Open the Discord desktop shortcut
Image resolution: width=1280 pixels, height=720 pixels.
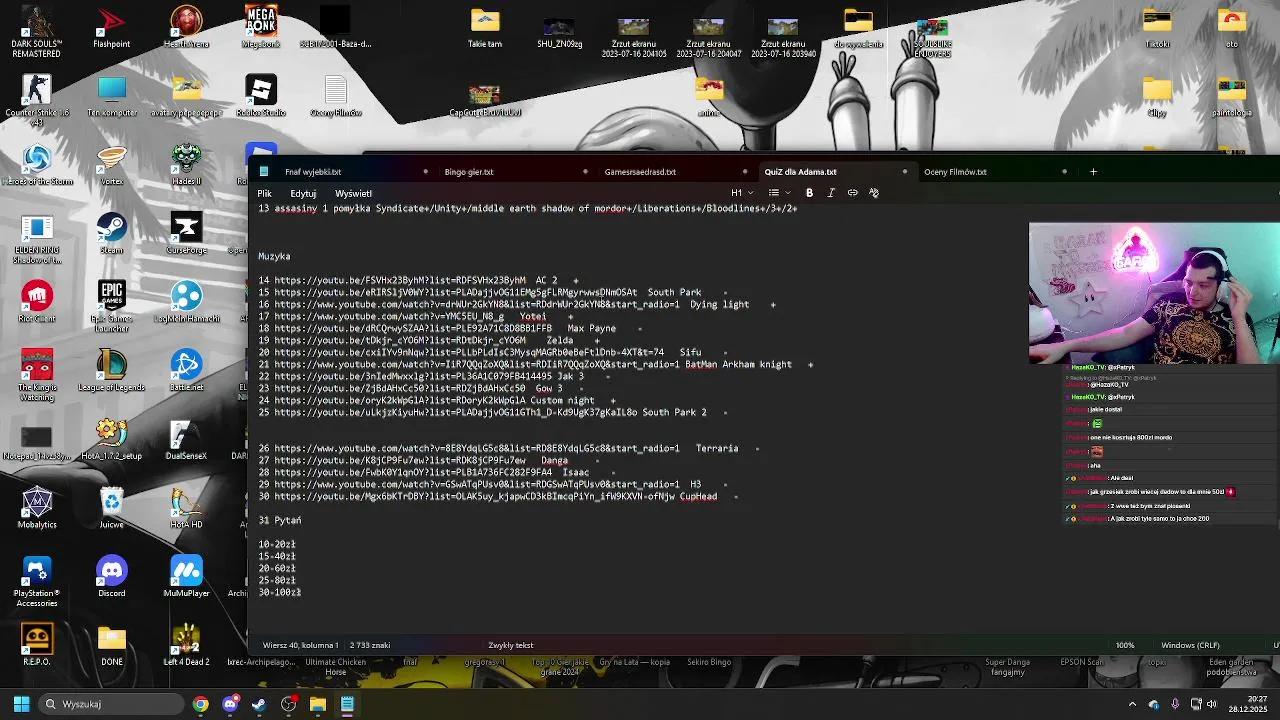pos(112,577)
